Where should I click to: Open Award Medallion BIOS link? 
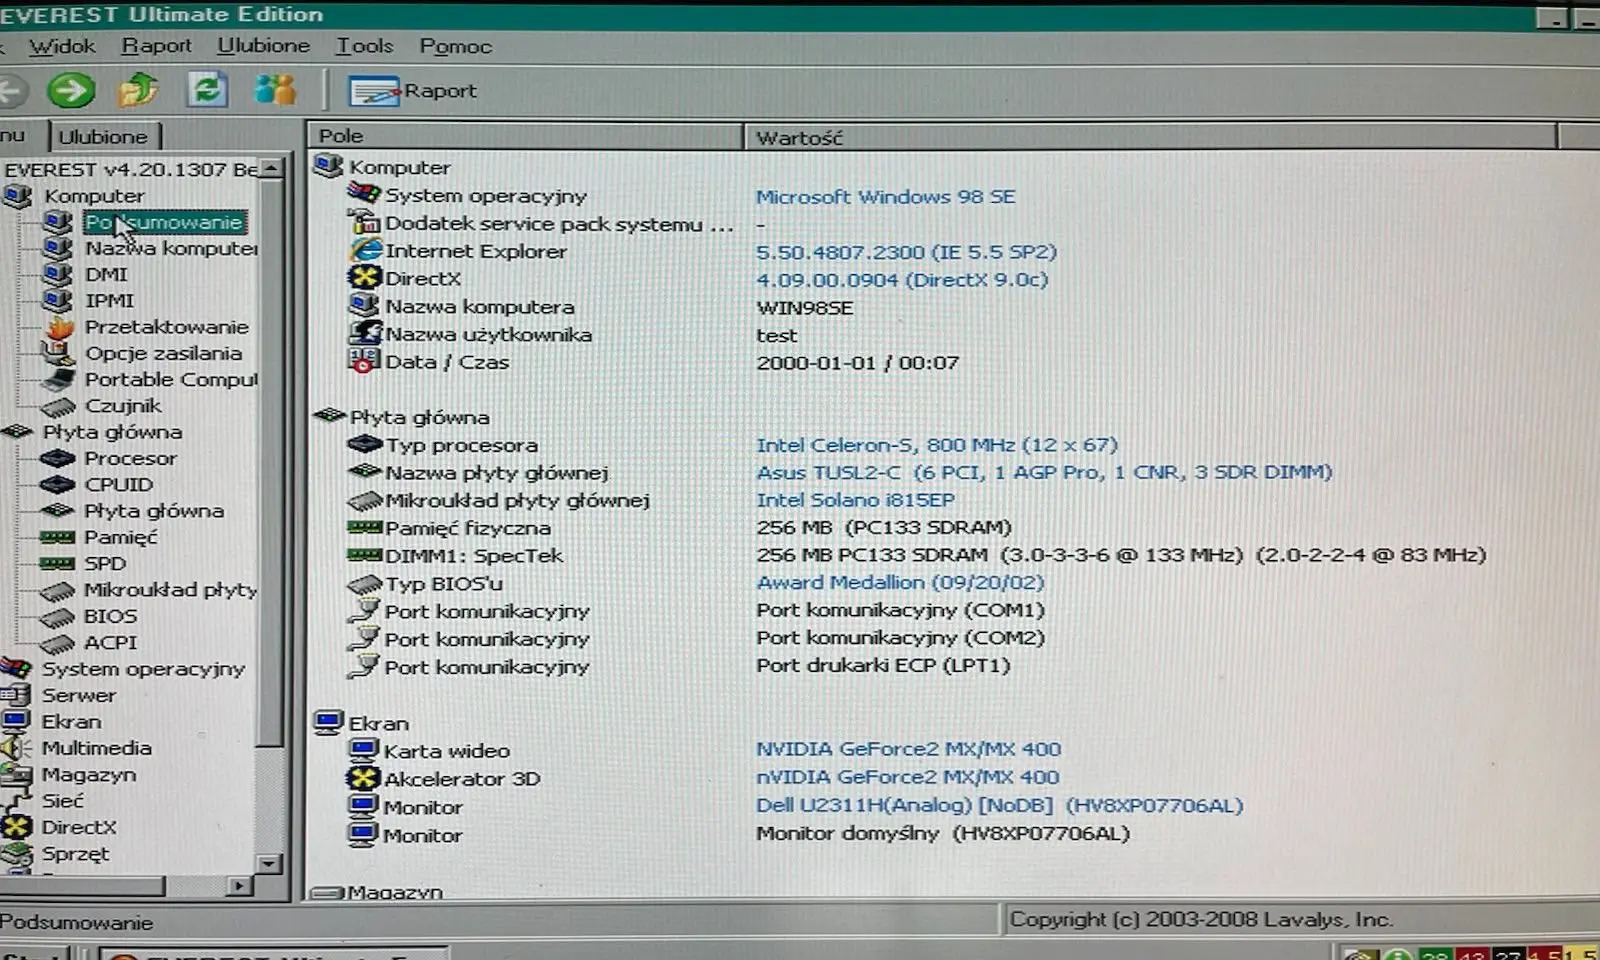900,583
